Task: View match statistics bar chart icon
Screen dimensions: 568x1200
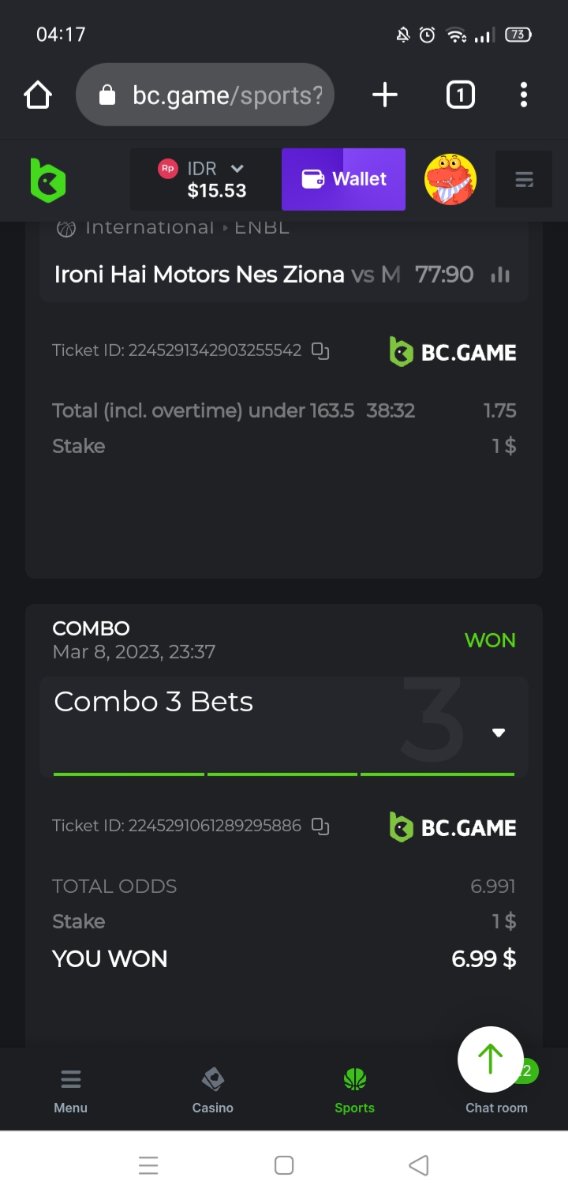Action: [501, 275]
